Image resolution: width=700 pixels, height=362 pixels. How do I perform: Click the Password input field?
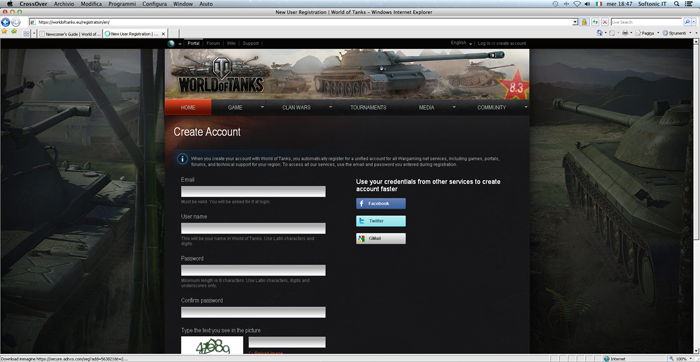click(253, 270)
